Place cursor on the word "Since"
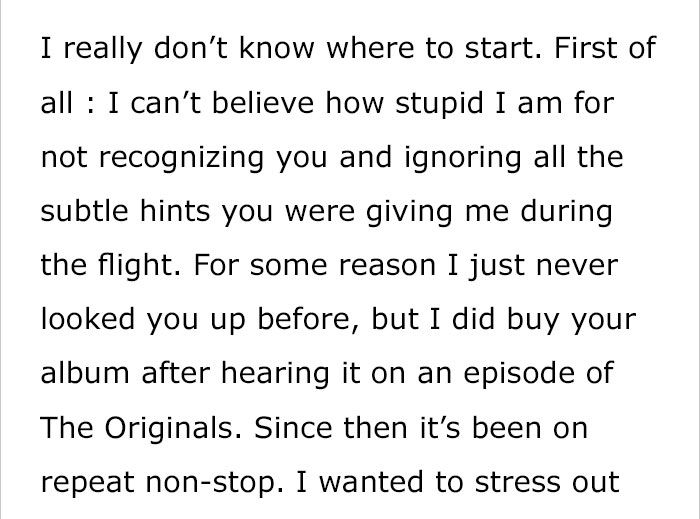The width and height of the screenshot is (700, 519). (x=293, y=428)
